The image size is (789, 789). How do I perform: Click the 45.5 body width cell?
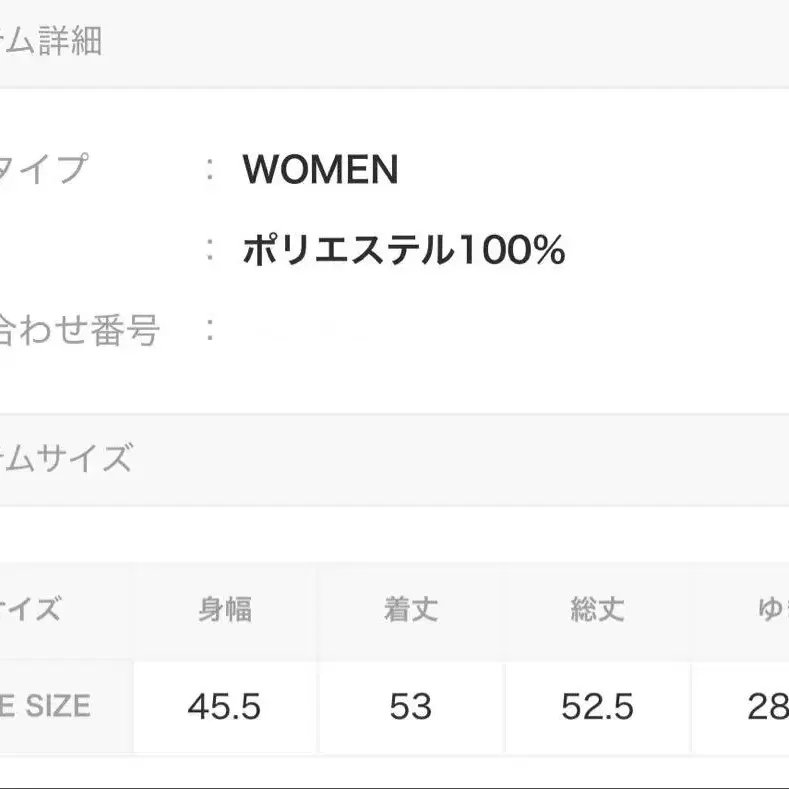tap(224, 707)
